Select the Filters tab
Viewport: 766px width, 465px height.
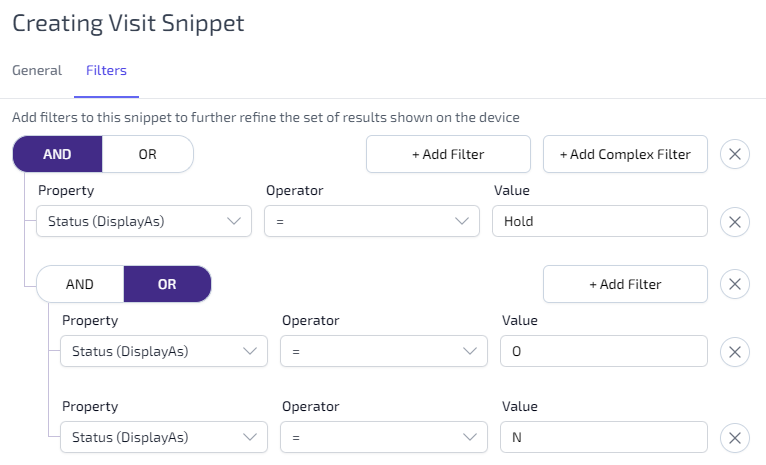[x=106, y=70]
